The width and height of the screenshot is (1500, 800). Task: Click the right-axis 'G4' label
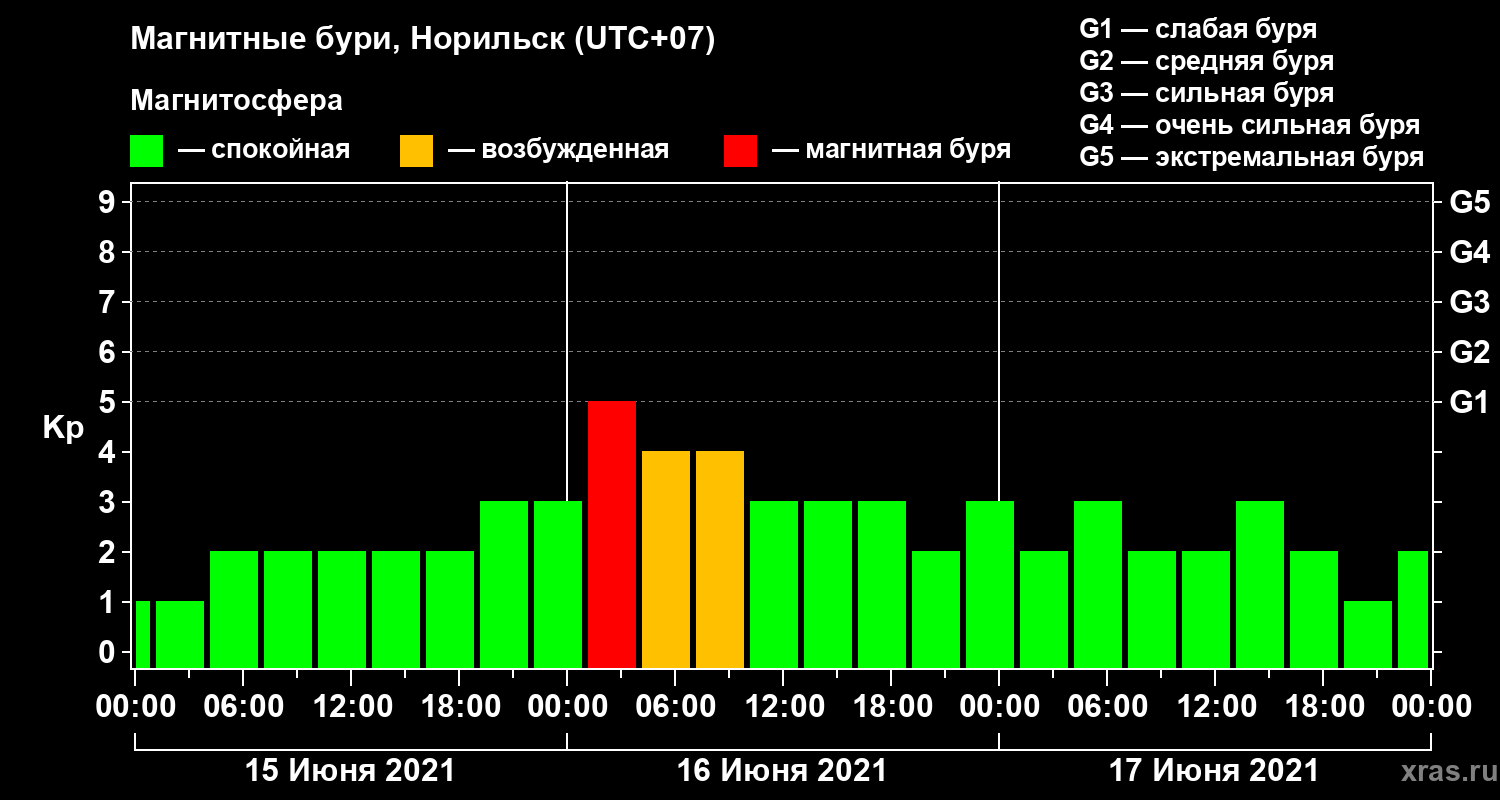coord(1469,252)
